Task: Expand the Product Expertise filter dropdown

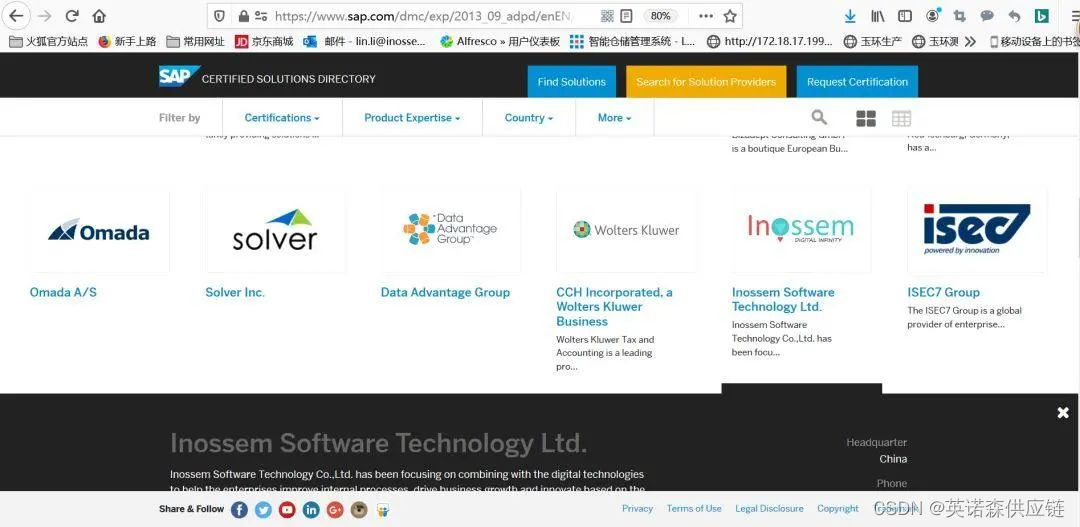Action: 412,118
